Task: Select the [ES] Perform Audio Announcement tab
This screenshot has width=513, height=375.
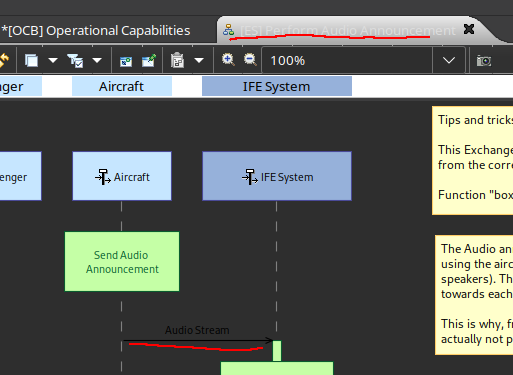Action: coord(348,31)
